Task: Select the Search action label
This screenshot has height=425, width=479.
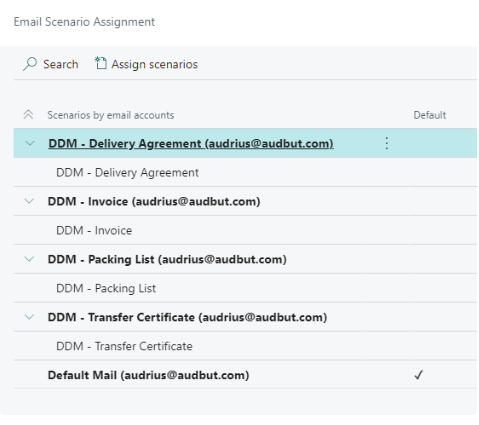Action: (x=61, y=64)
